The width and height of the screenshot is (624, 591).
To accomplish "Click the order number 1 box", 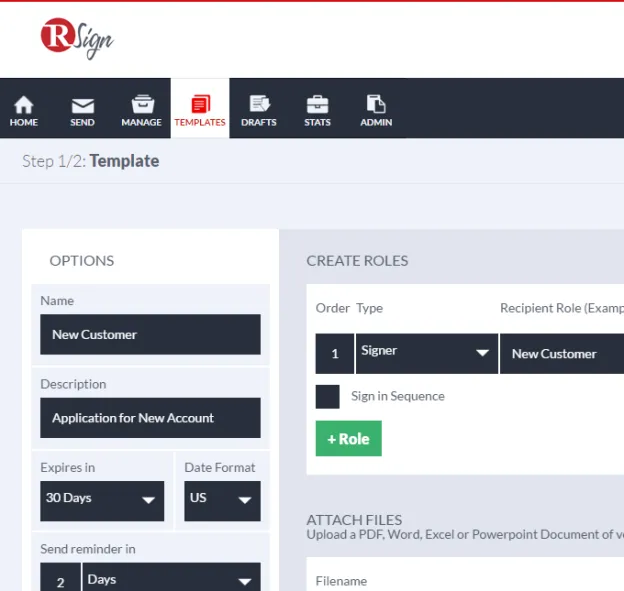I will (x=335, y=354).
